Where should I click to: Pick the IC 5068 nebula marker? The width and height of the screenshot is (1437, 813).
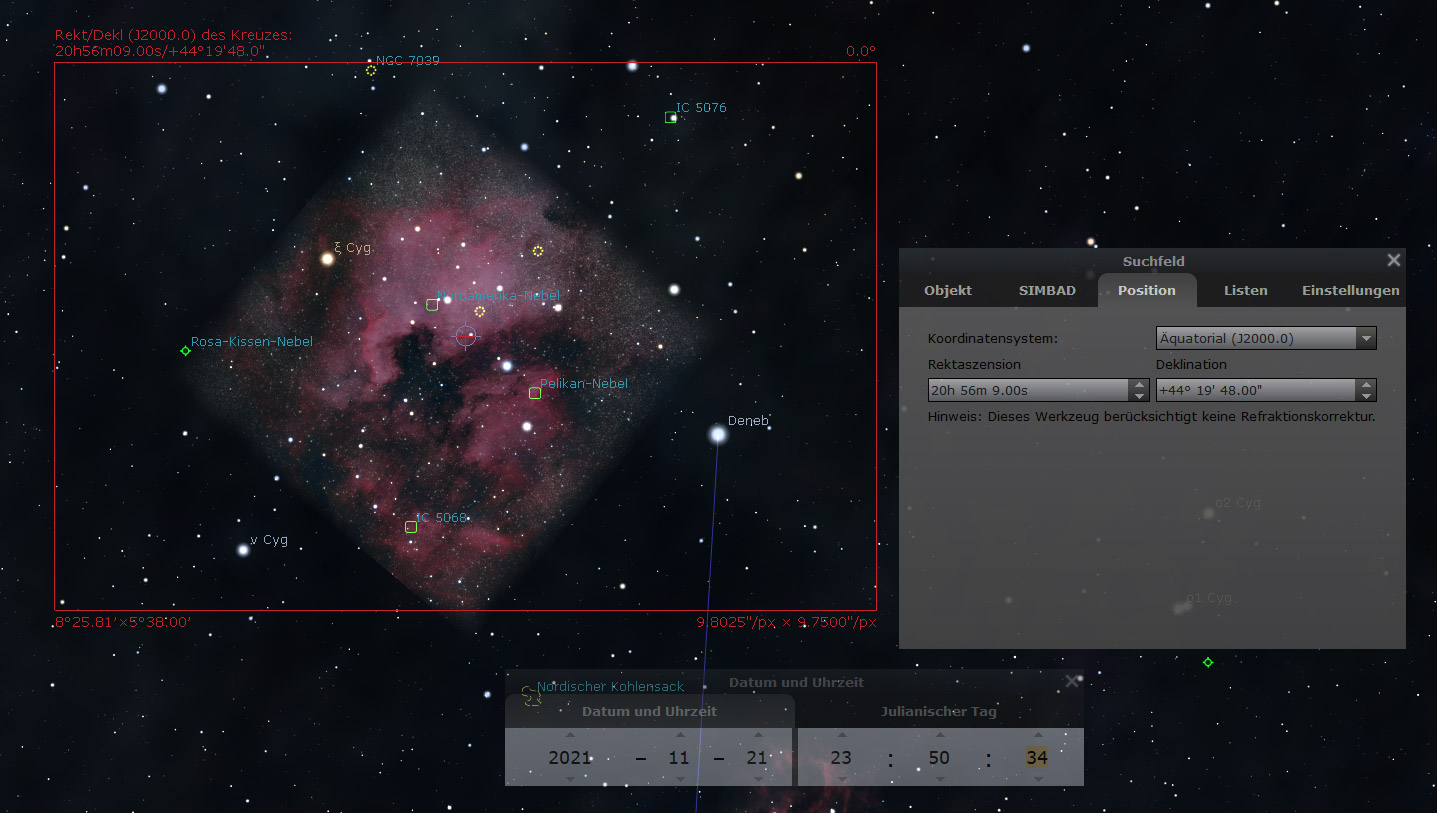pos(411,527)
